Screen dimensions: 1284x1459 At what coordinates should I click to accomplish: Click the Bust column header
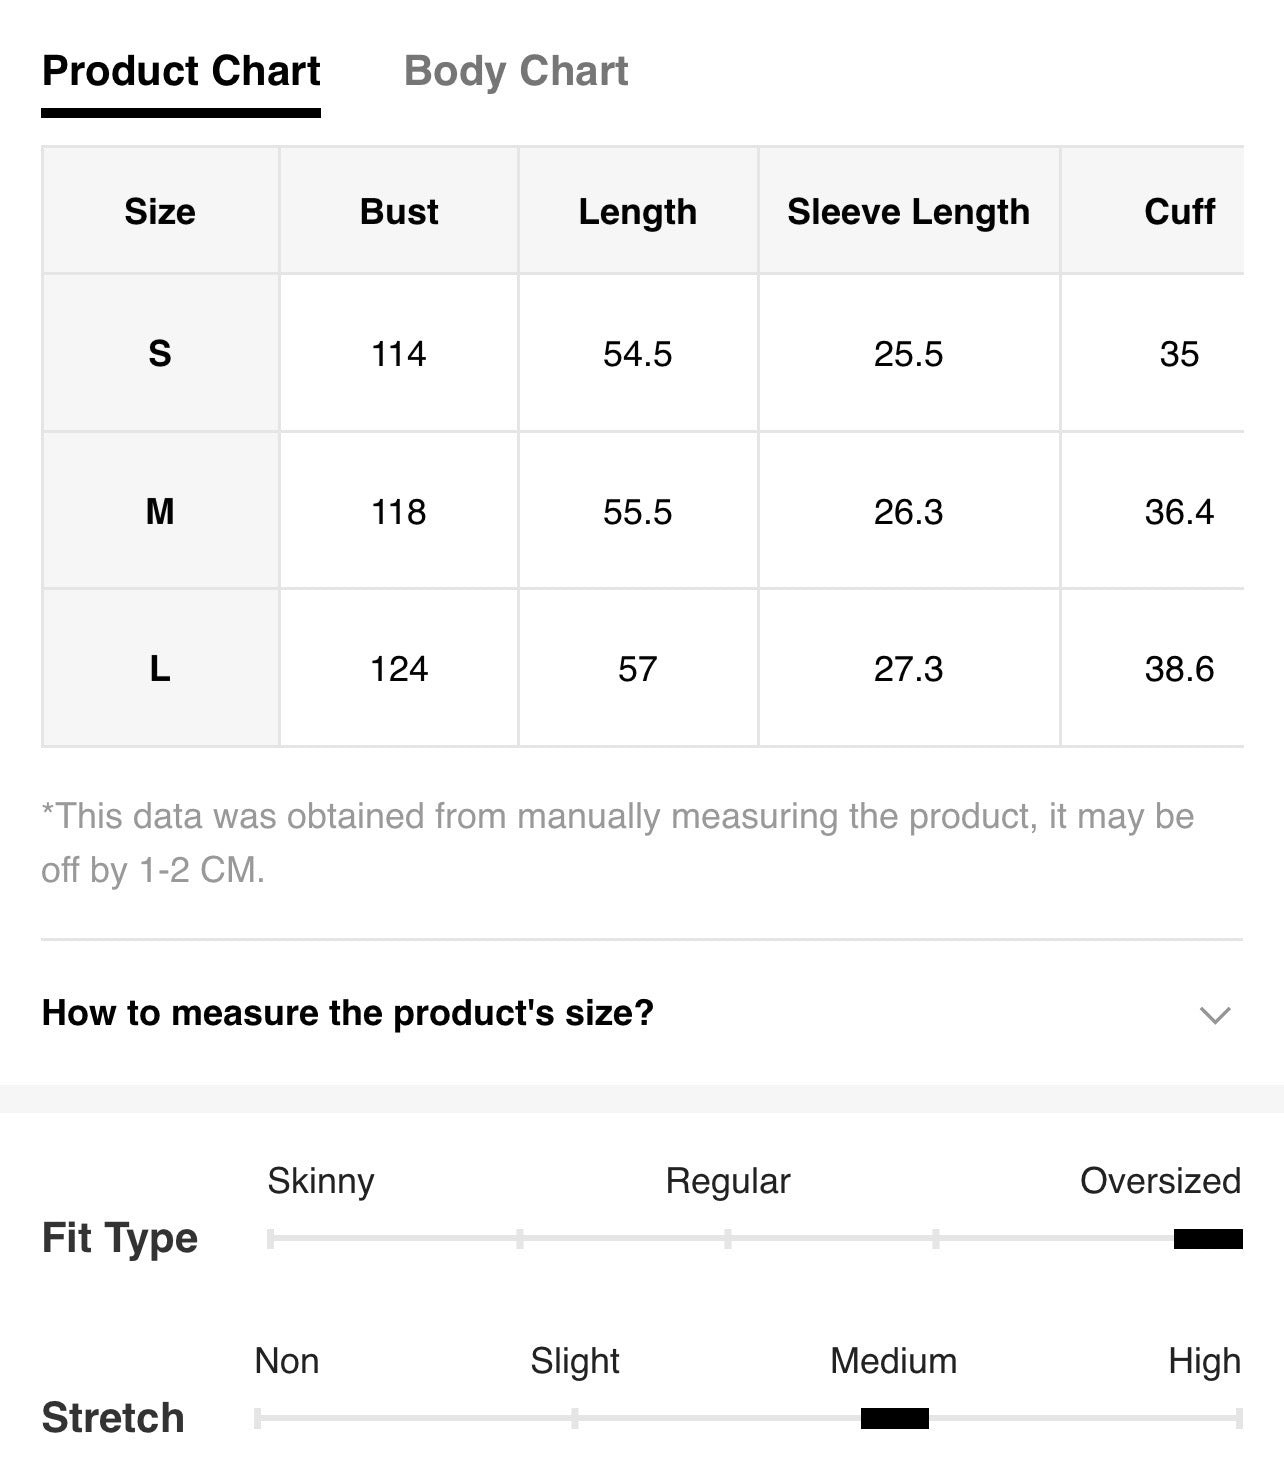click(x=399, y=211)
